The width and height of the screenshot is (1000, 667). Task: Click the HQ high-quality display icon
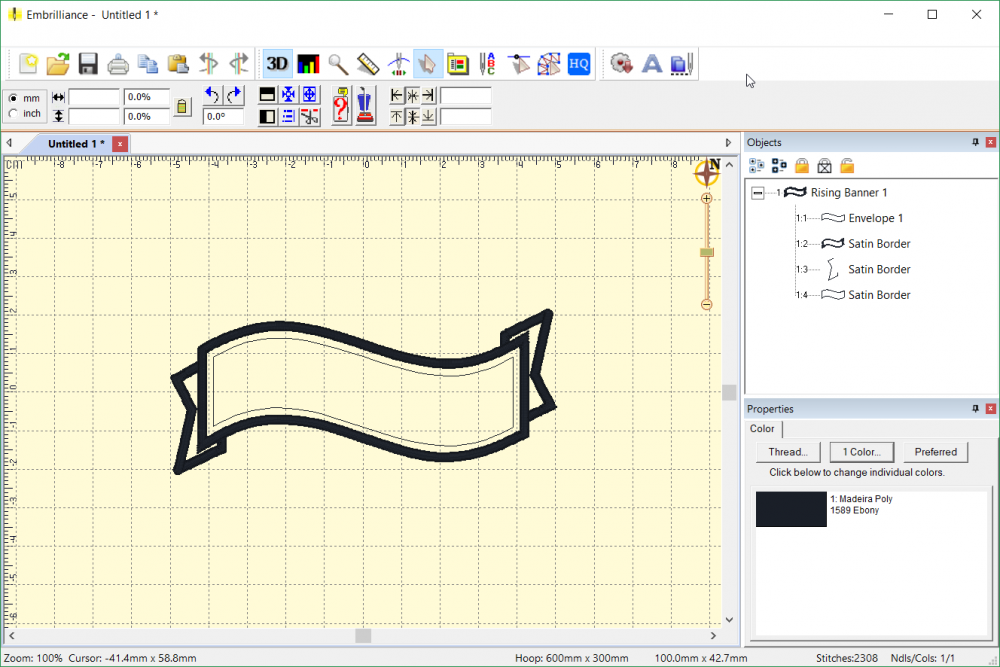click(579, 64)
